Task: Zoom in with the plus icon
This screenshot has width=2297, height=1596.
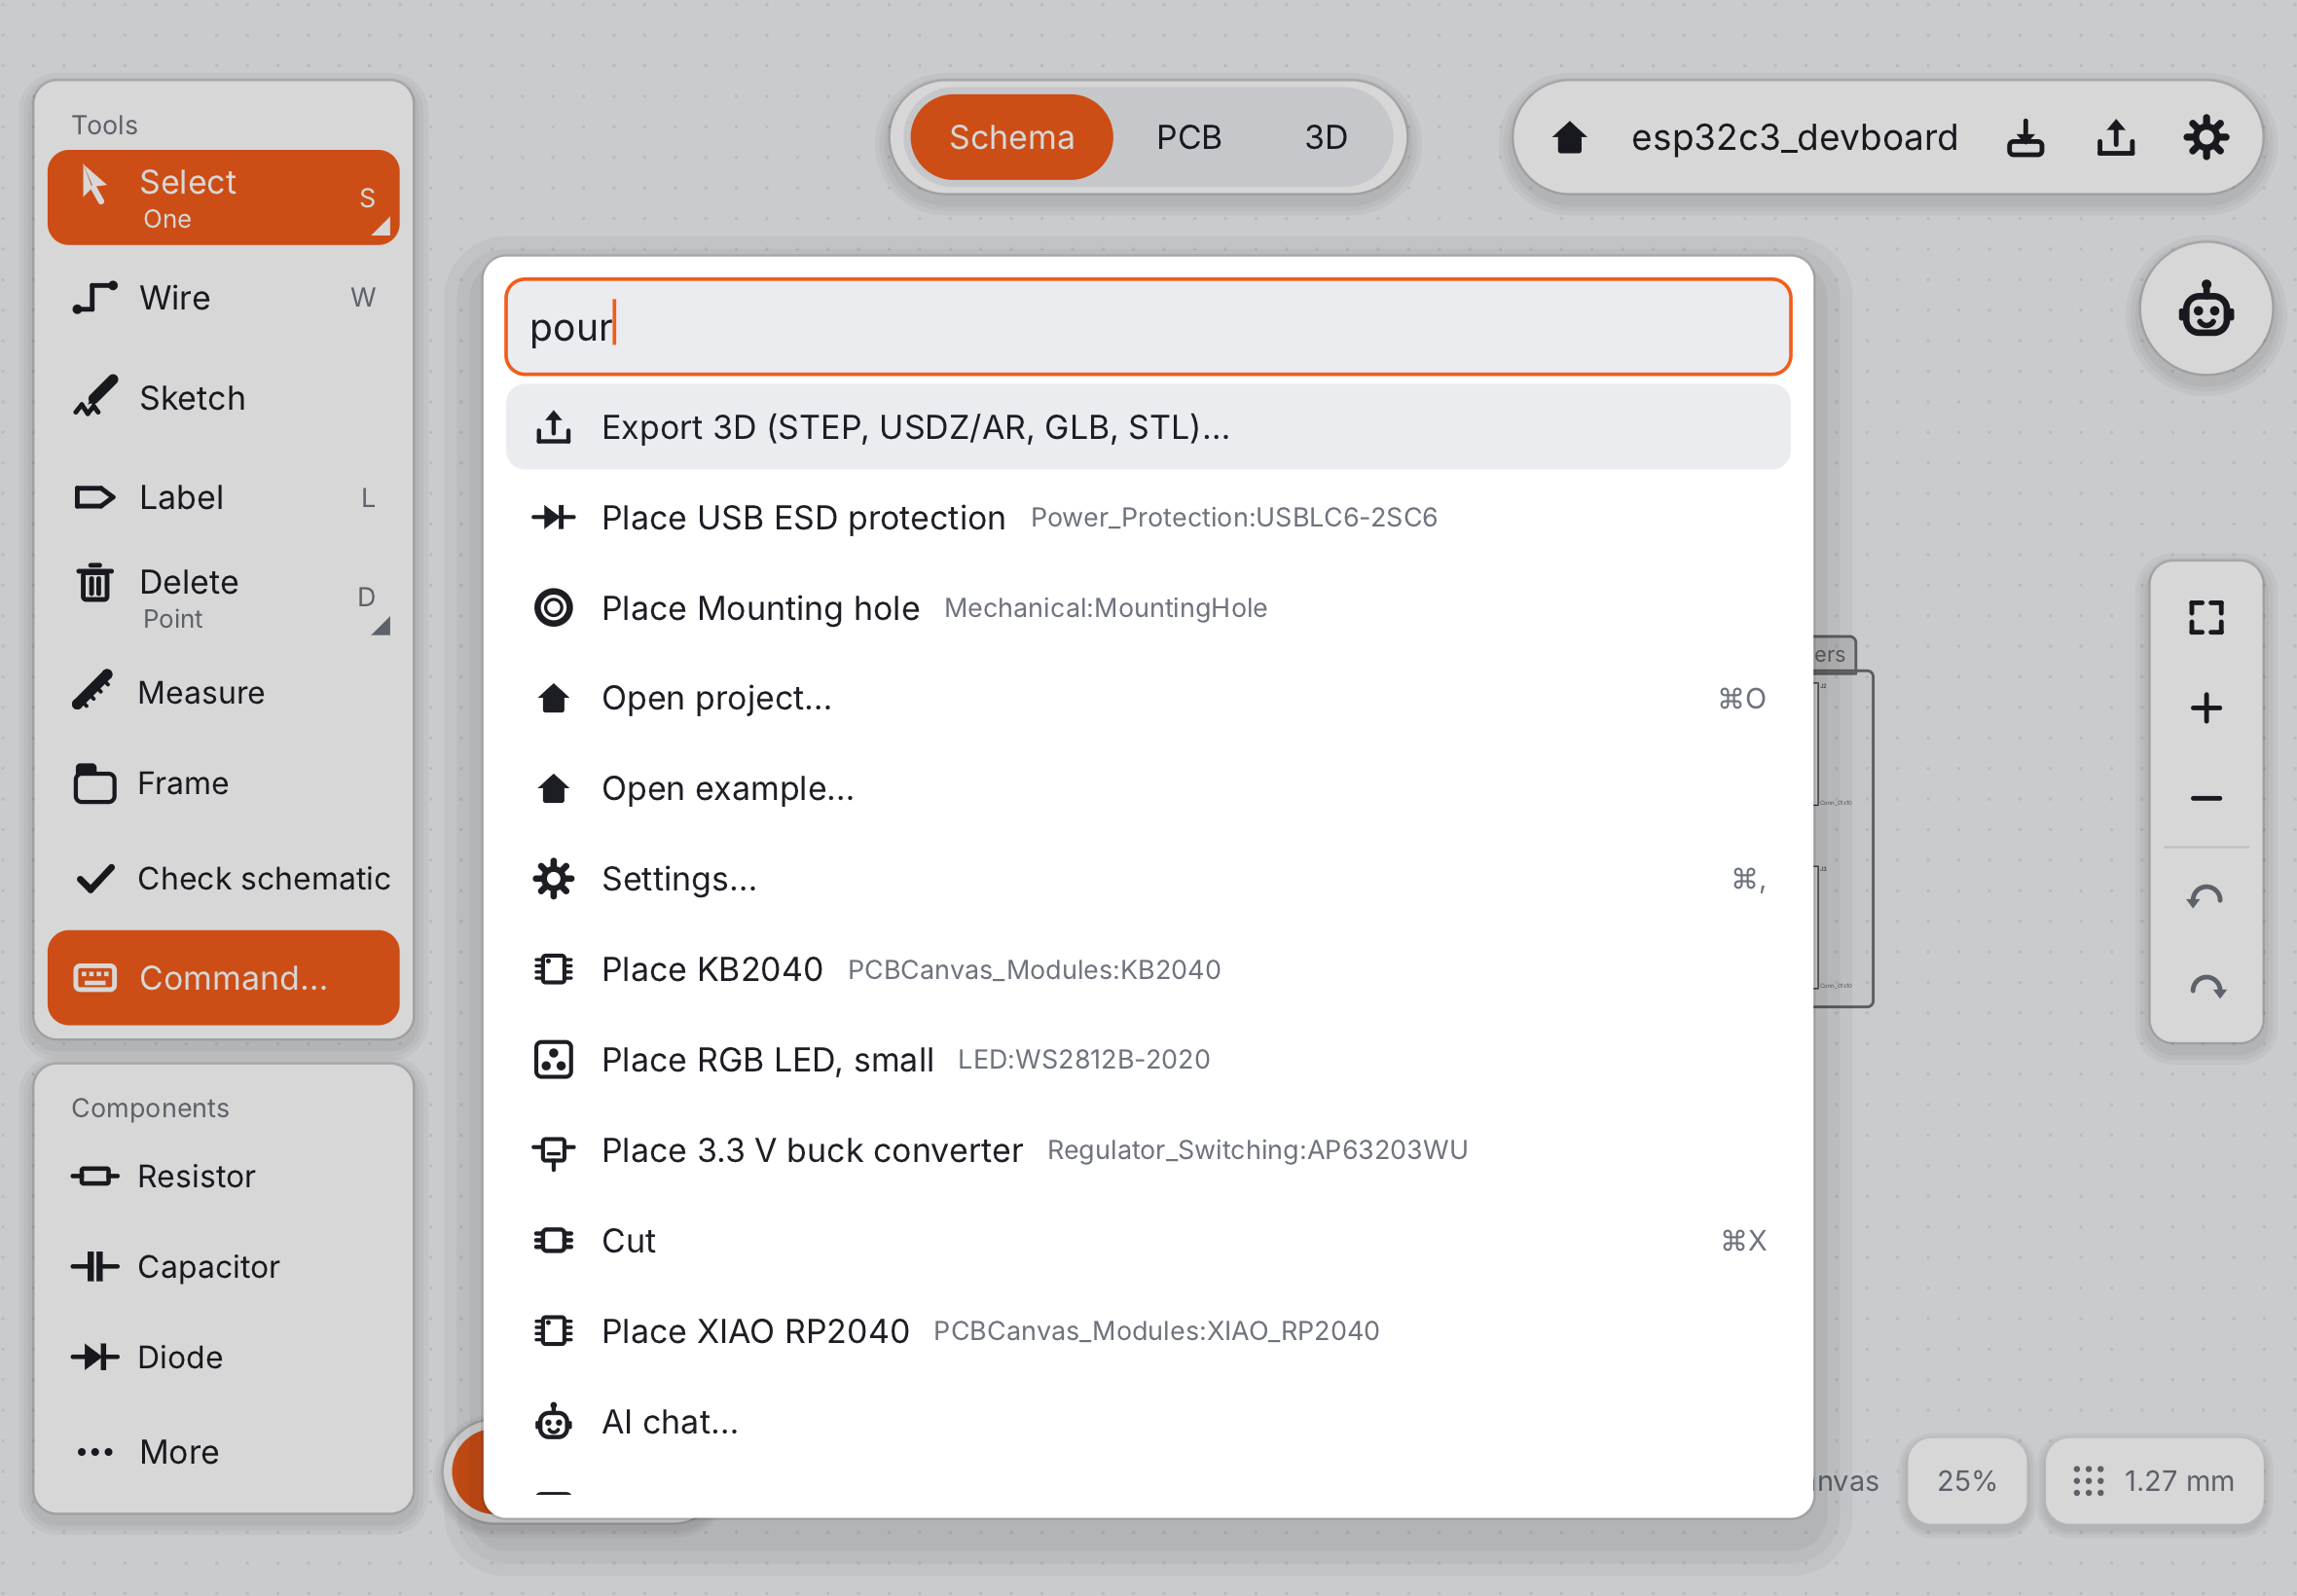Action: coord(2205,708)
